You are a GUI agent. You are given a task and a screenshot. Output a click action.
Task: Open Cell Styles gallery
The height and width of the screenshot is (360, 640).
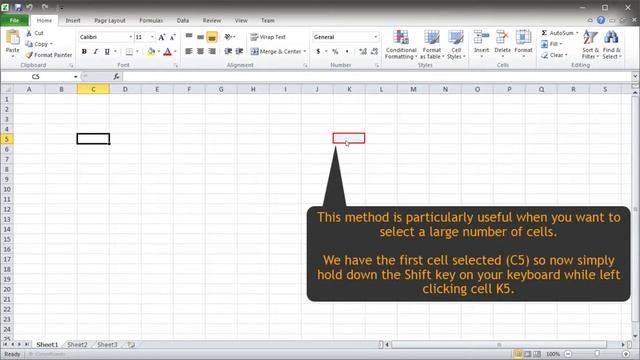[x=456, y=44]
